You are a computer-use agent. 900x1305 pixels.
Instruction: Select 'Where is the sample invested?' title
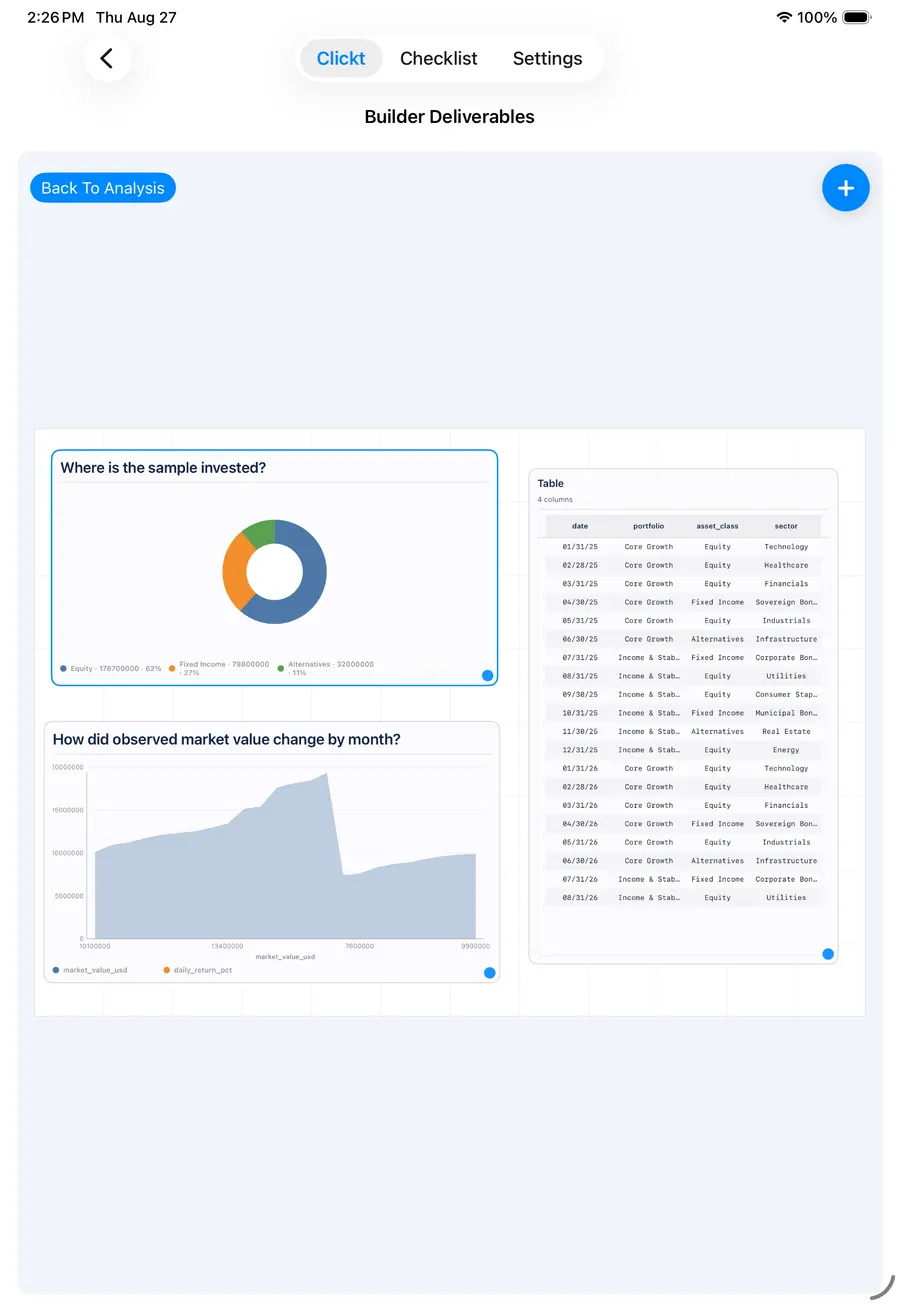coord(163,467)
